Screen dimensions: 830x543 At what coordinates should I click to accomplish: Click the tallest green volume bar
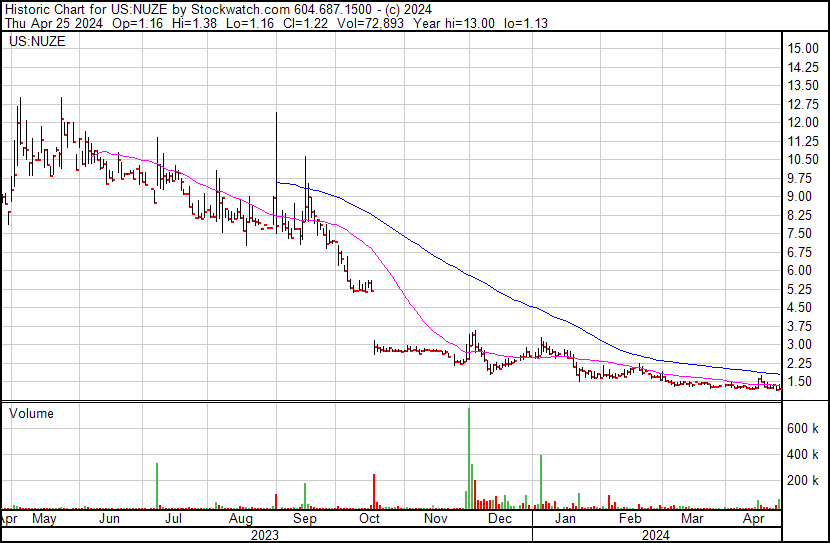click(468, 460)
